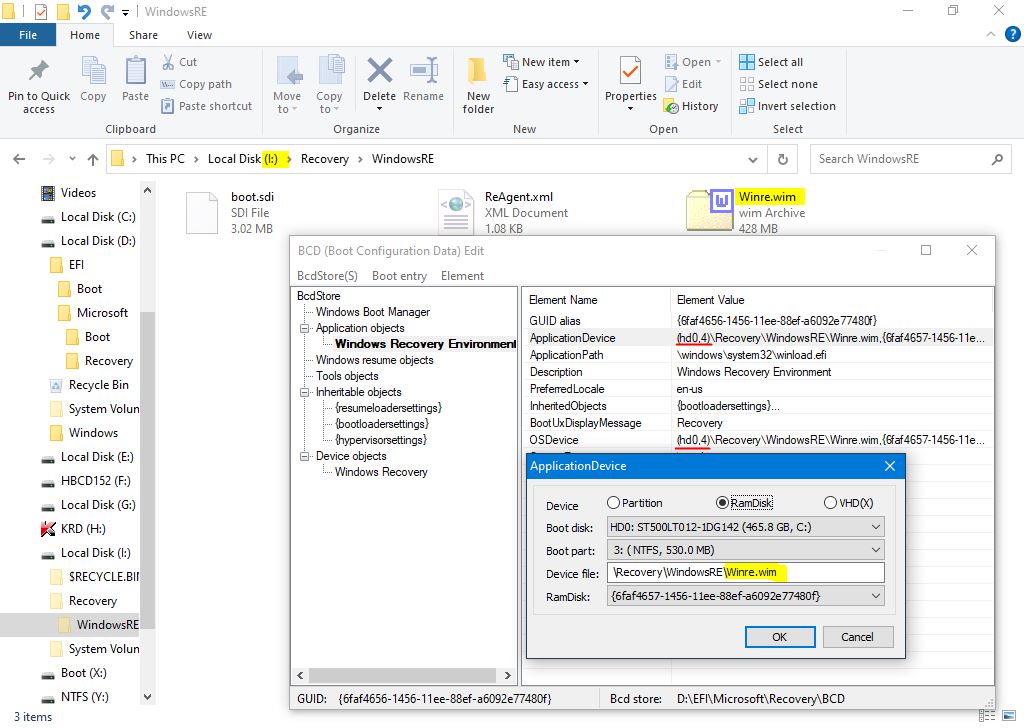Screen dimensions: 1024x728
Task: Open the RamDisk GUID dropdown
Action: tap(745, 596)
